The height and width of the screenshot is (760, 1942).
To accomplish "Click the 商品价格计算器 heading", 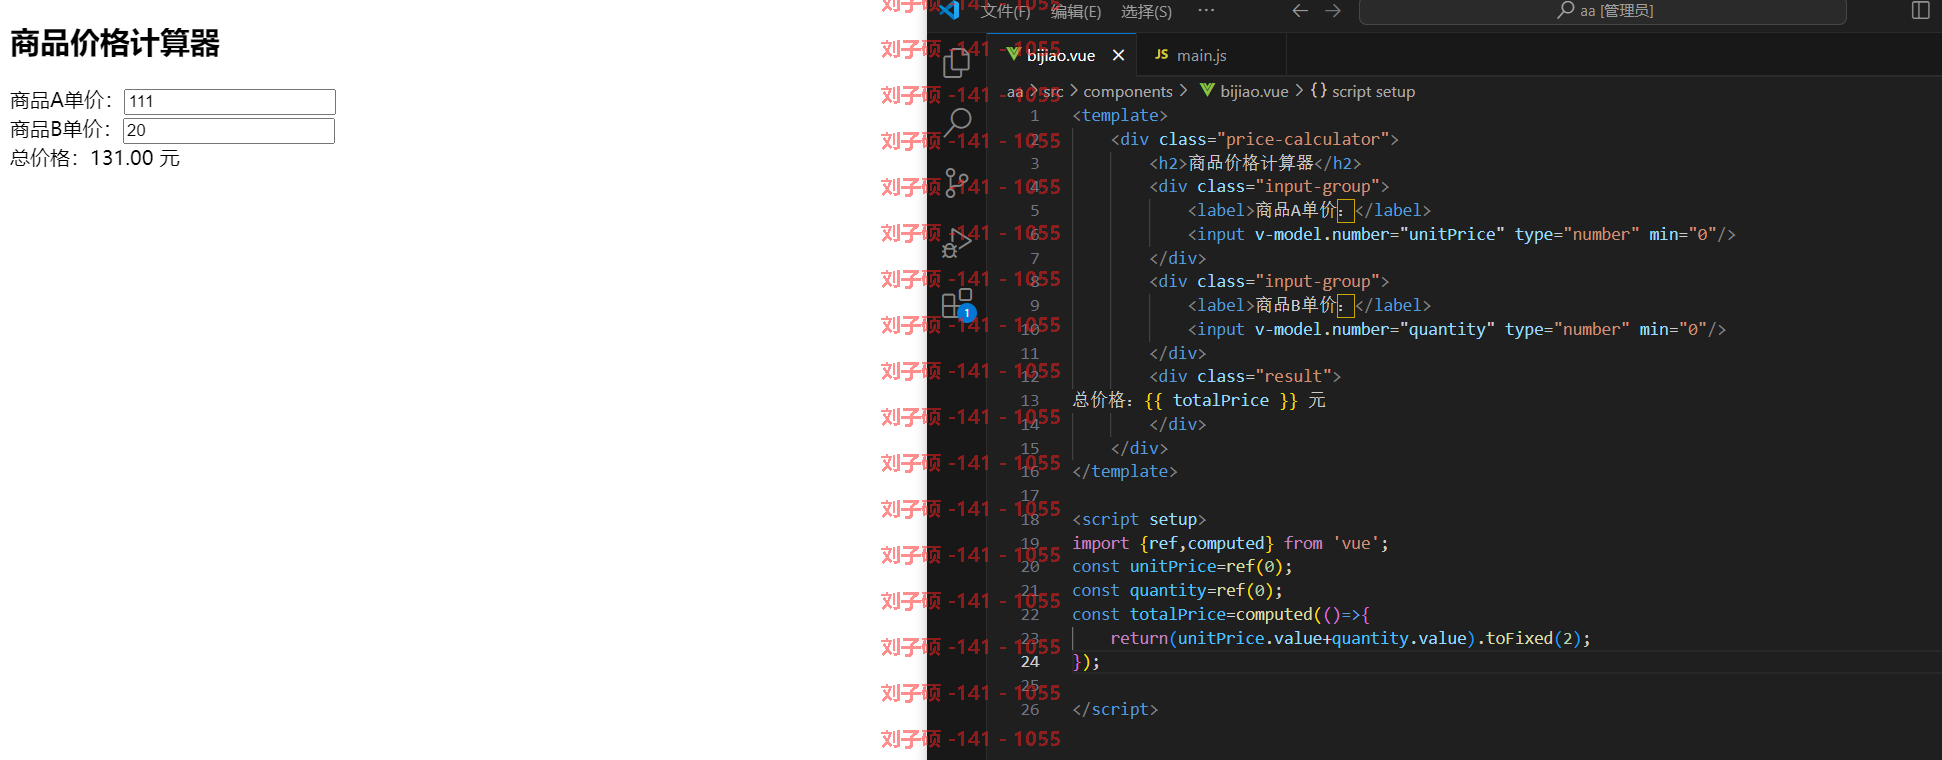I will pyautogui.click(x=115, y=43).
